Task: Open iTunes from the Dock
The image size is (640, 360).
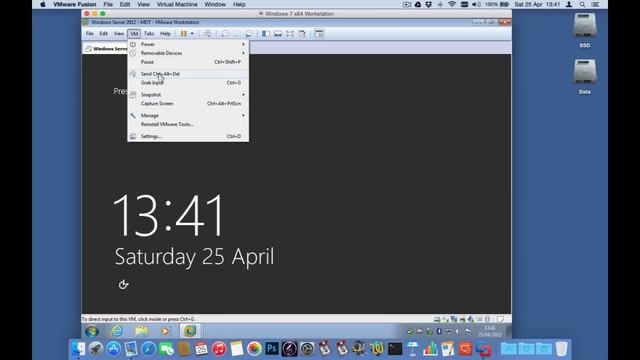Action: point(219,349)
